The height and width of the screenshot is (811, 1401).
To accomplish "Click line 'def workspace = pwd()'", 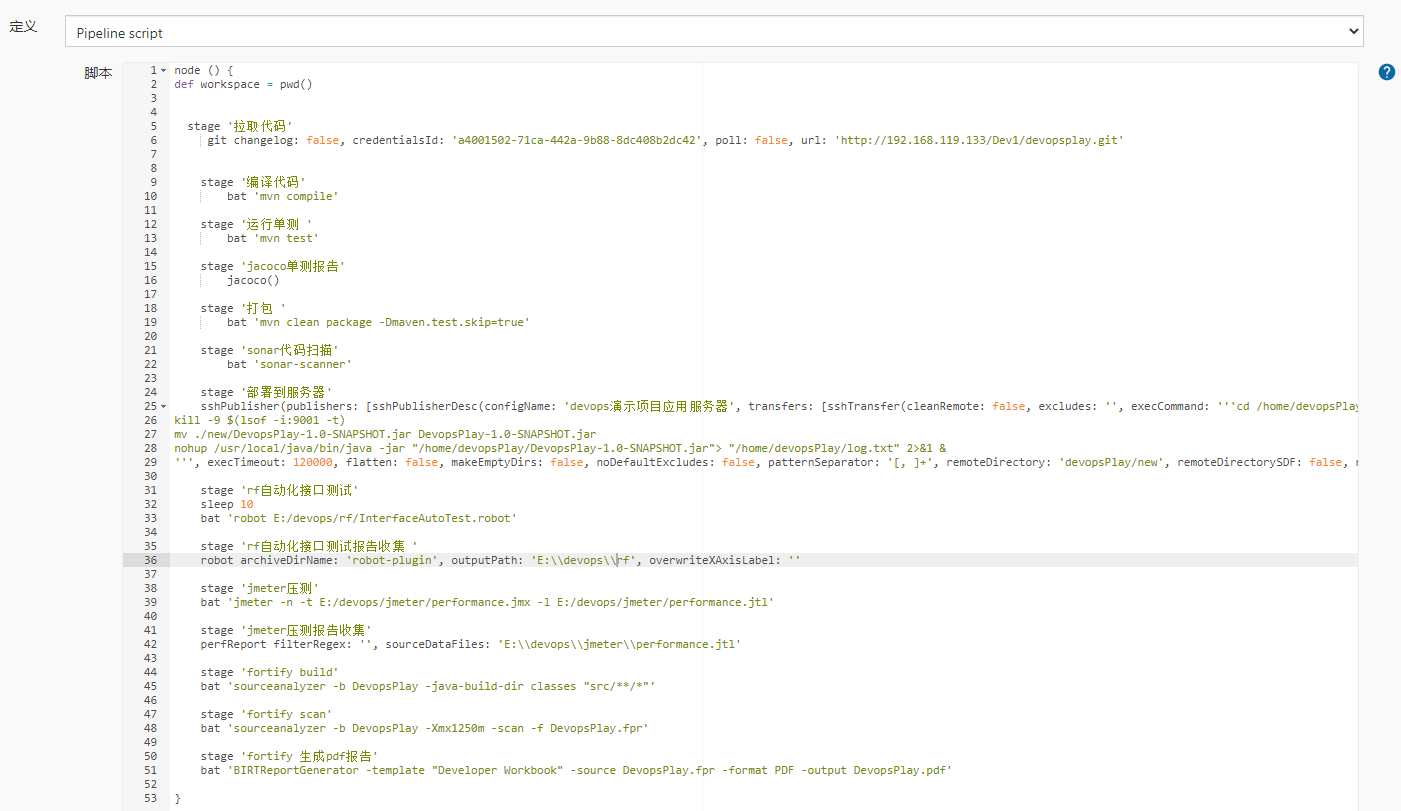I will tap(243, 84).
